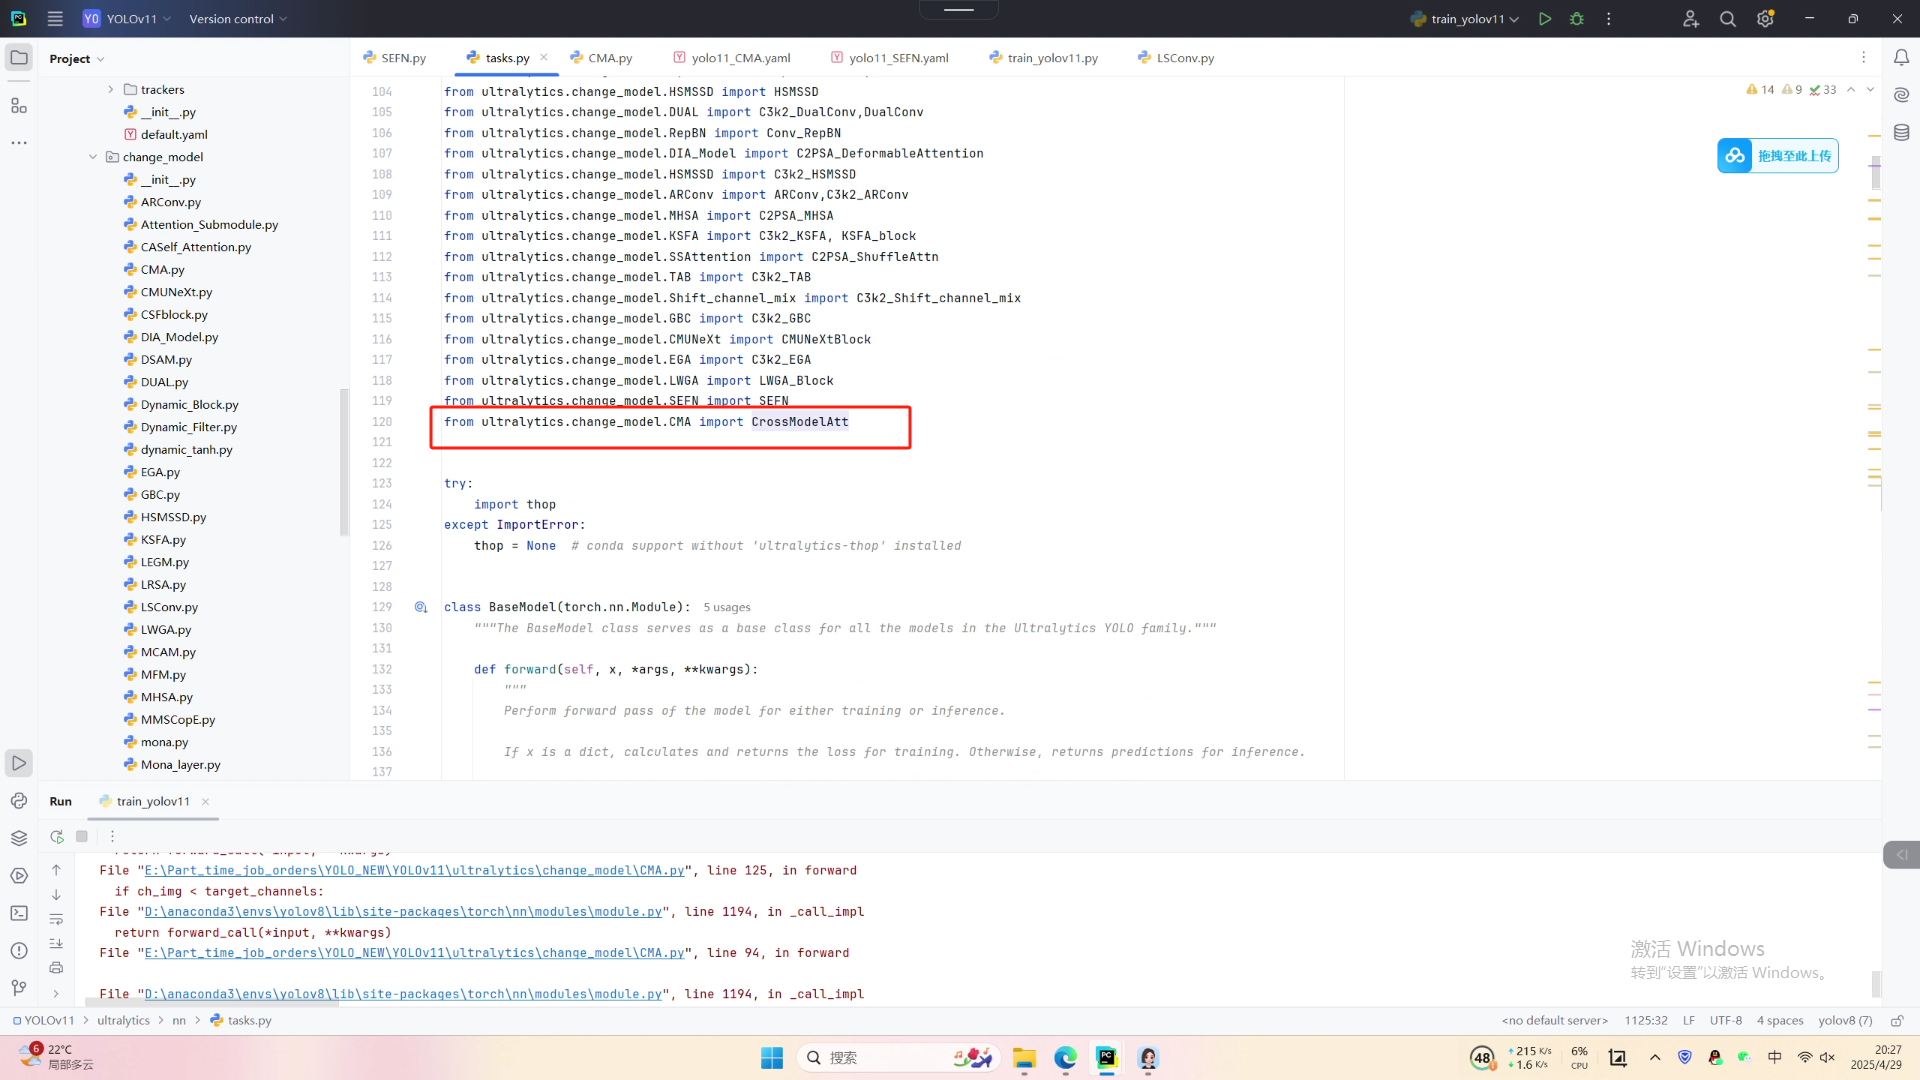The image size is (1920, 1080).
Task: Rerun the train_yolov11 configuration
Action: click(x=57, y=836)
